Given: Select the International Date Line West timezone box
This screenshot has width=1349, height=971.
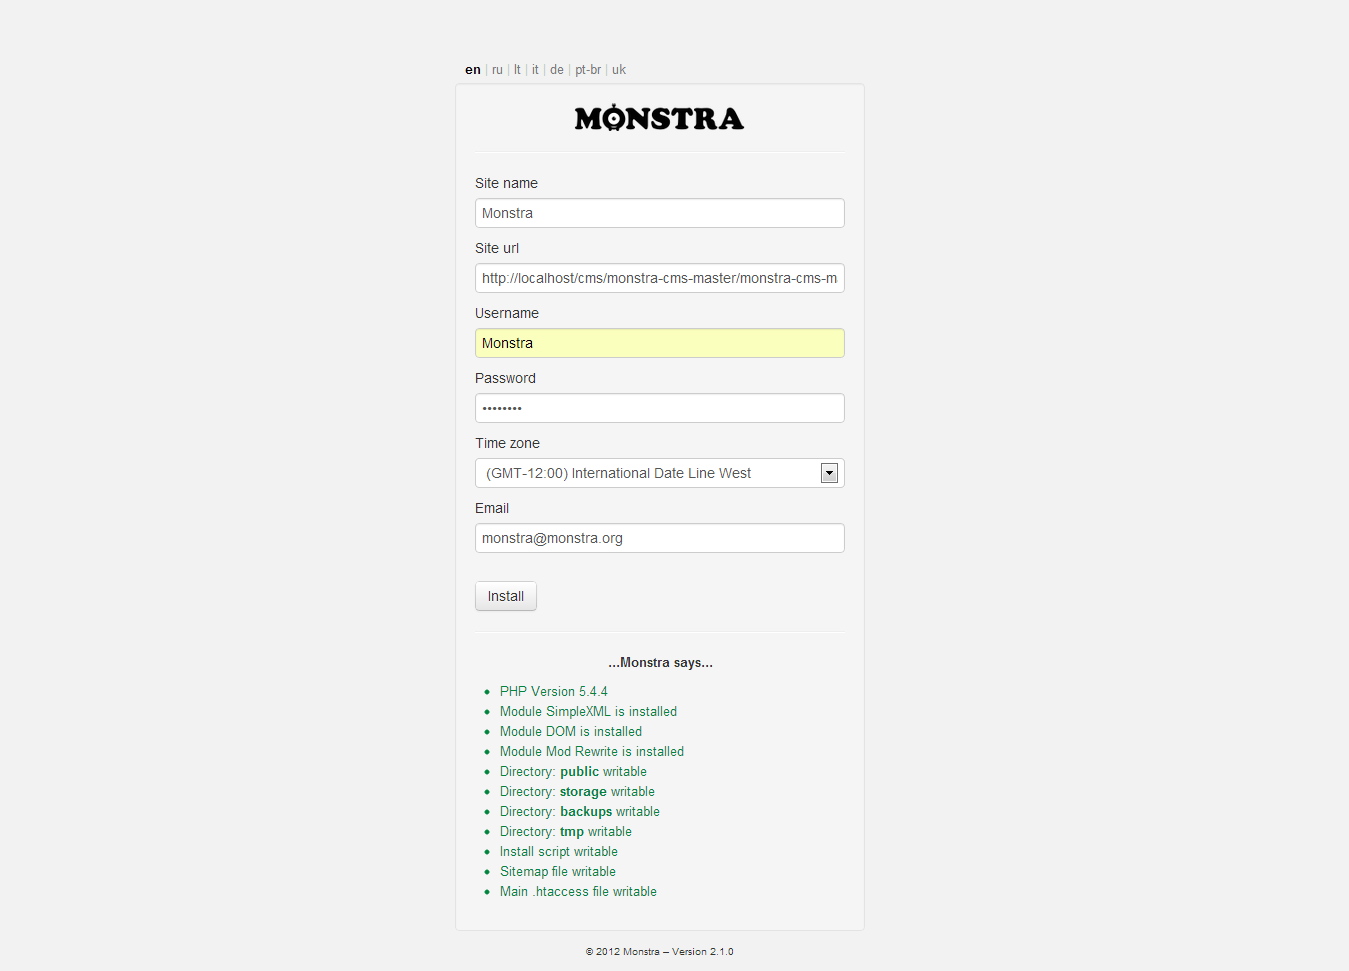Looking at the screenshot, I should [x=648, y=473].
